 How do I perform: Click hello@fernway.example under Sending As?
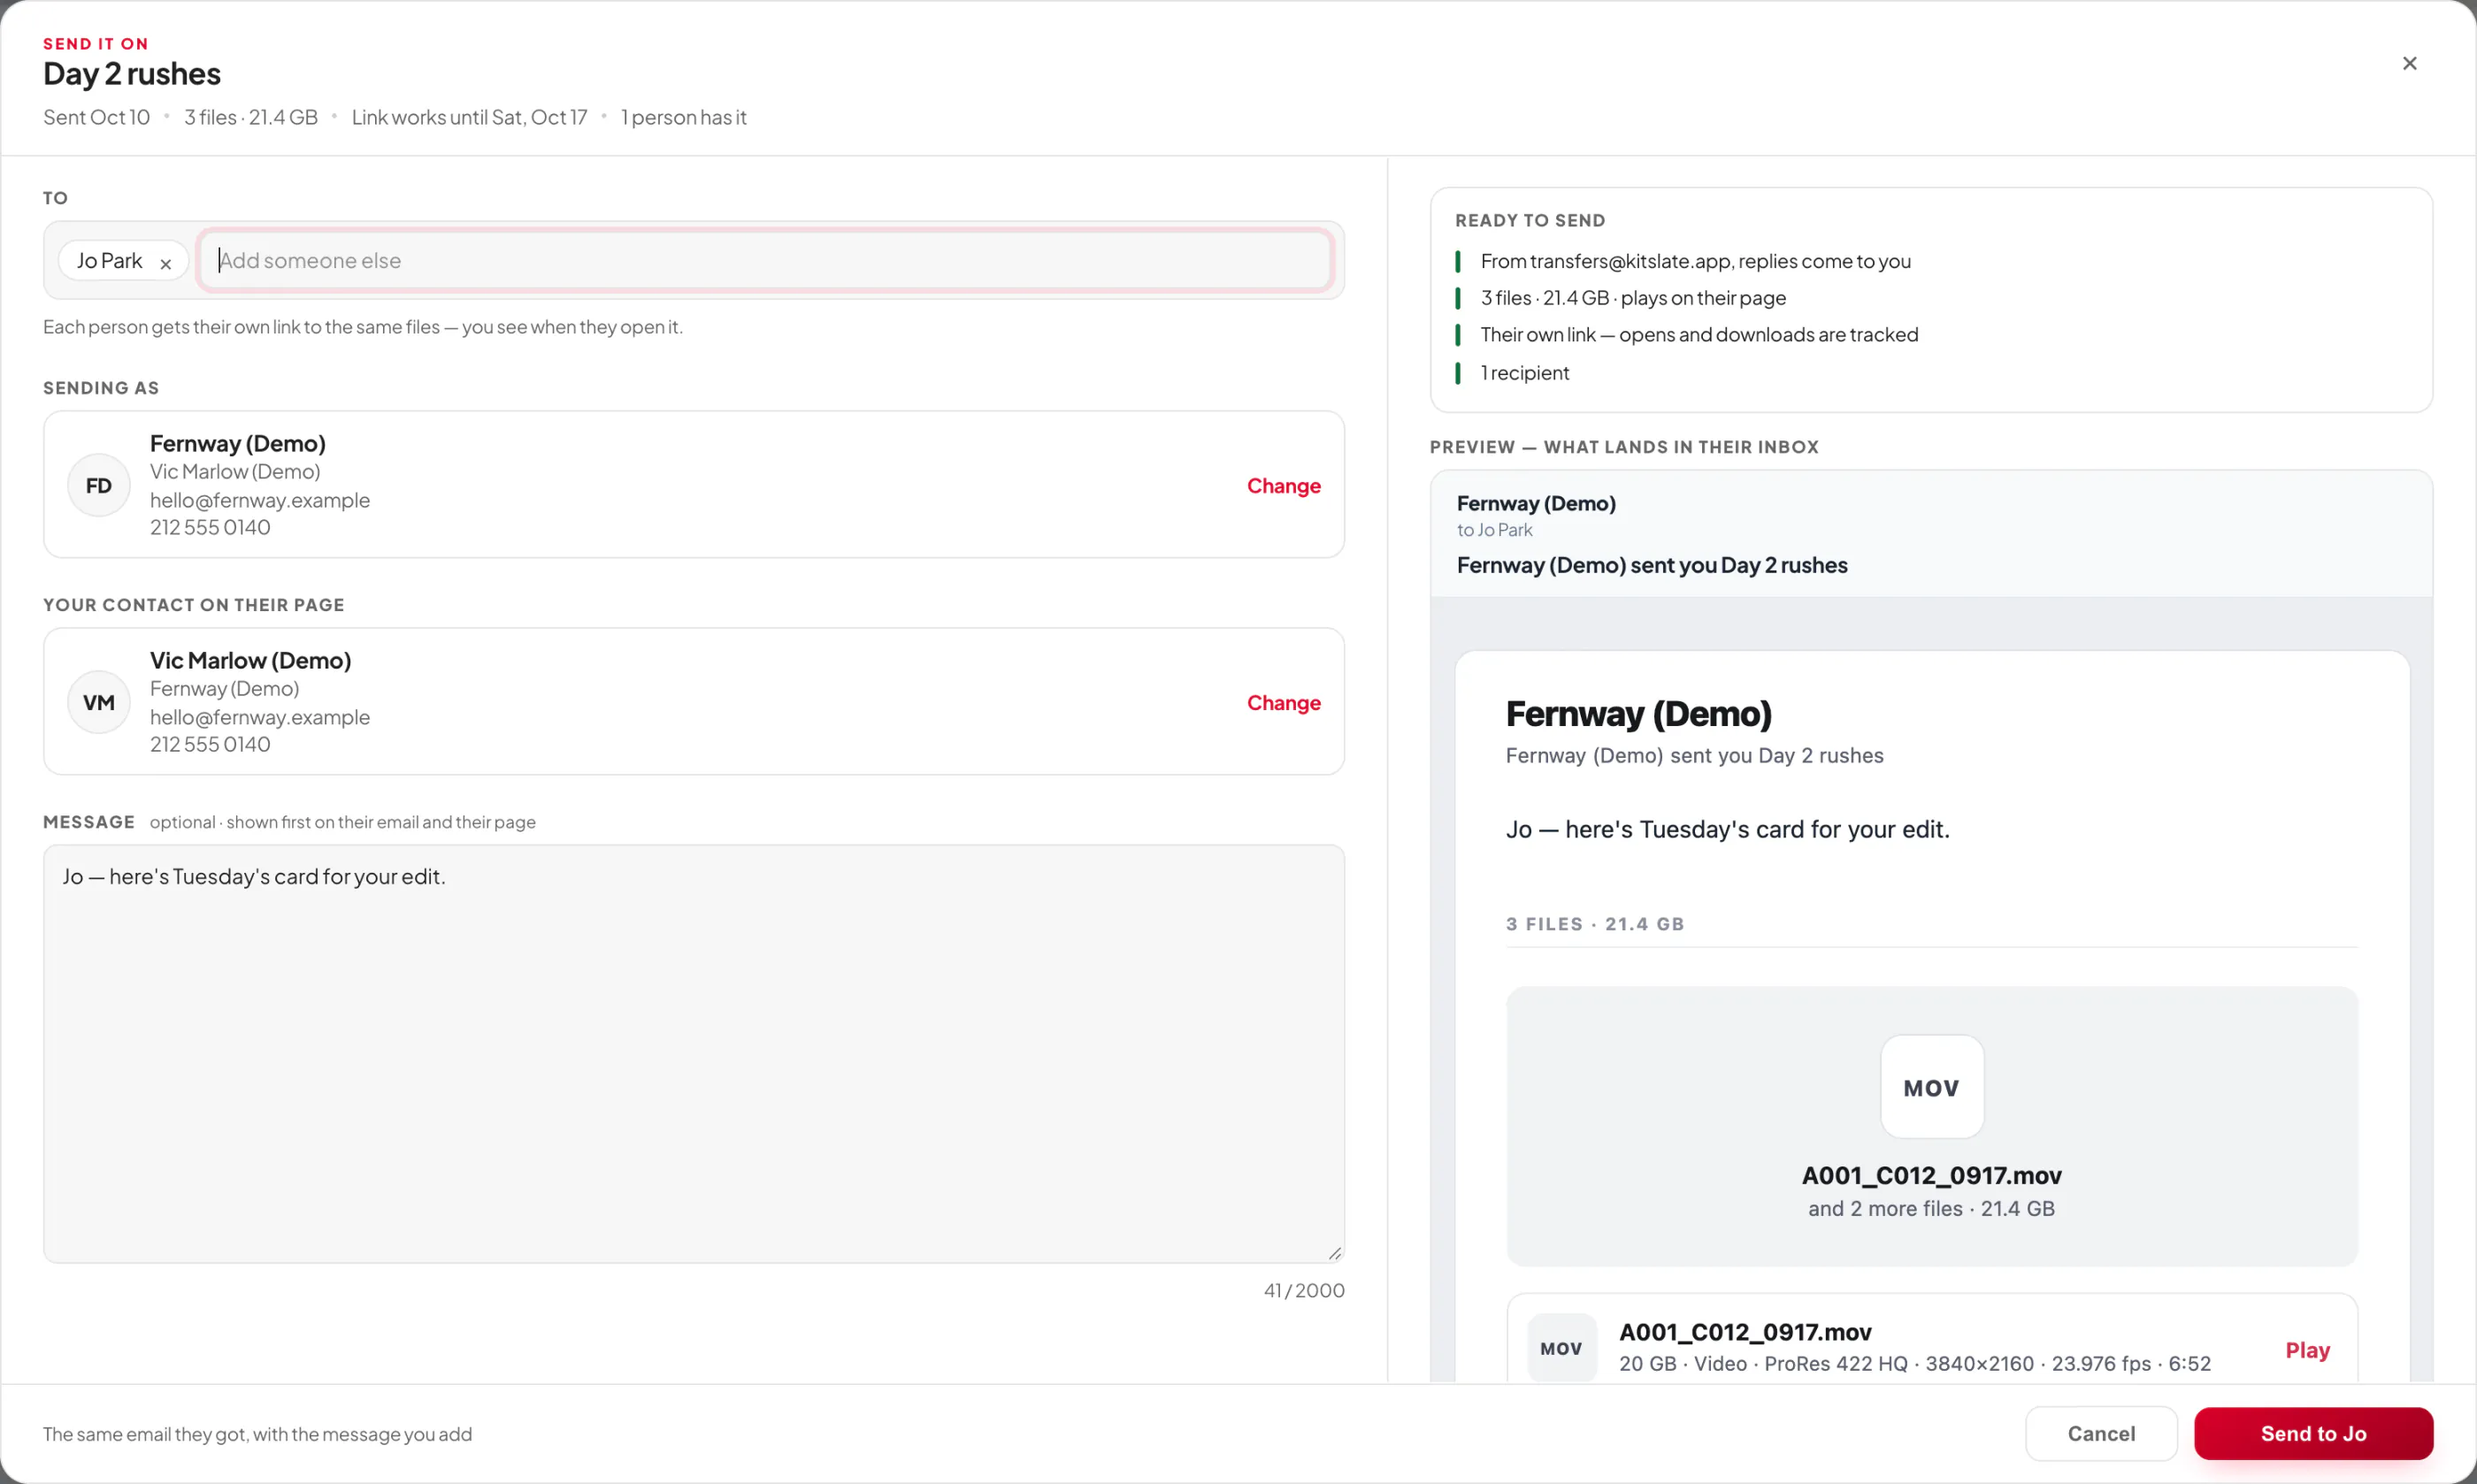coord(260,500)
